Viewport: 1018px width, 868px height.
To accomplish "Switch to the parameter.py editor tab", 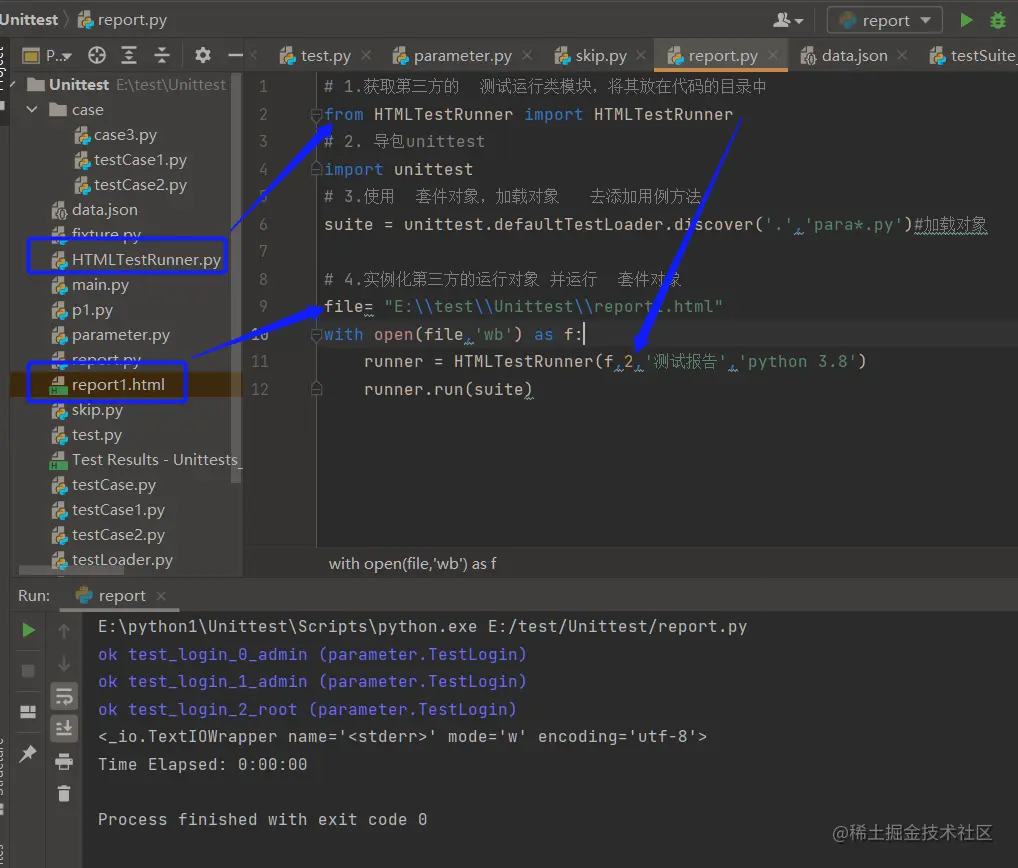I will [x=462, y=56].
